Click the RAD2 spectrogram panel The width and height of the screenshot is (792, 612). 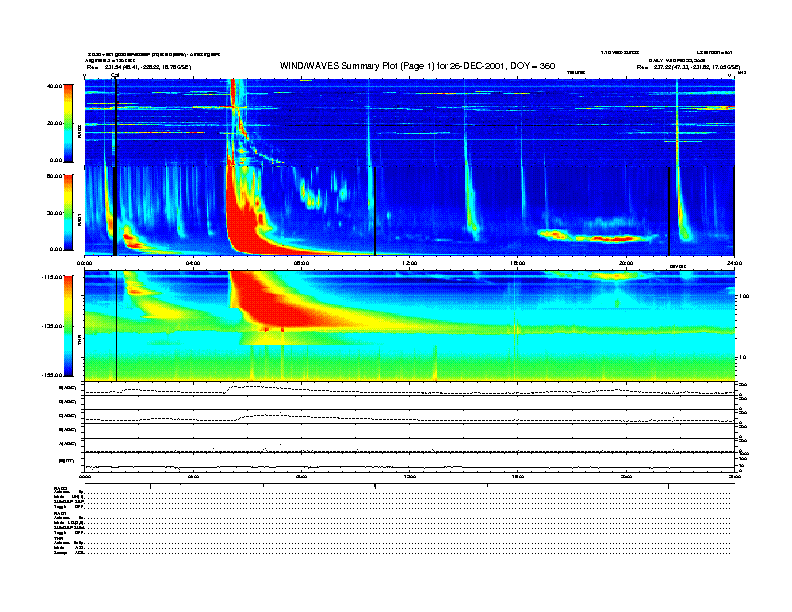click(x=409, y=122)
